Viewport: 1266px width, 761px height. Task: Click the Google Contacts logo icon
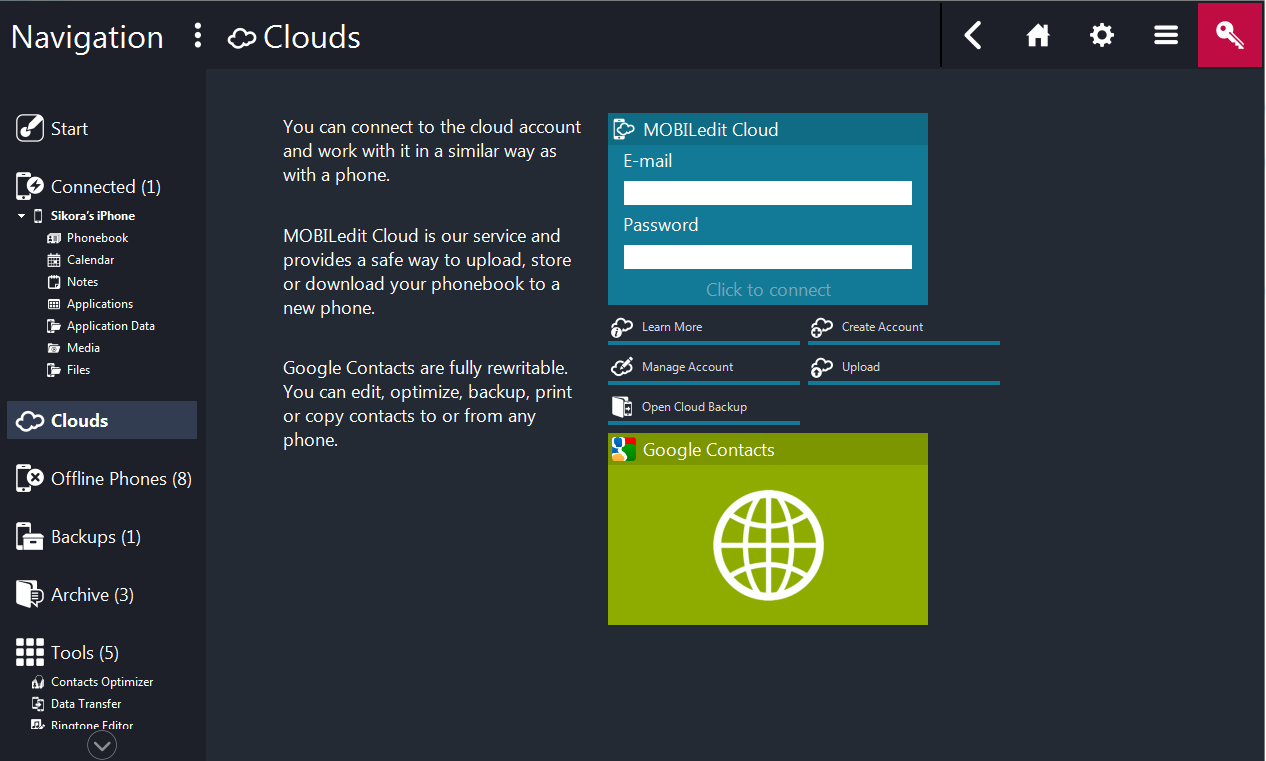(x=624, y=449)
